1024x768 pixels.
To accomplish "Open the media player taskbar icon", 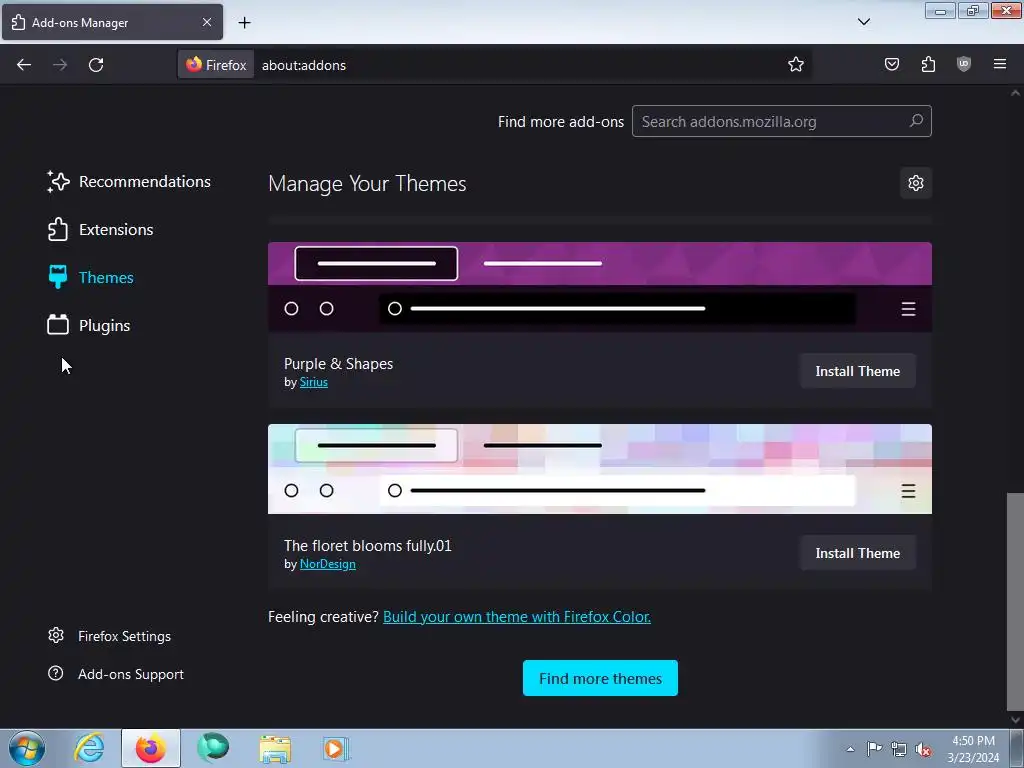I will click(x=336, y=749).
